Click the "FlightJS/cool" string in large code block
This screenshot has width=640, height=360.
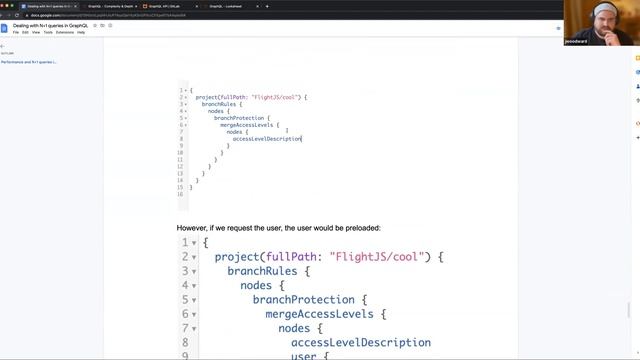[x=377, y=257]
